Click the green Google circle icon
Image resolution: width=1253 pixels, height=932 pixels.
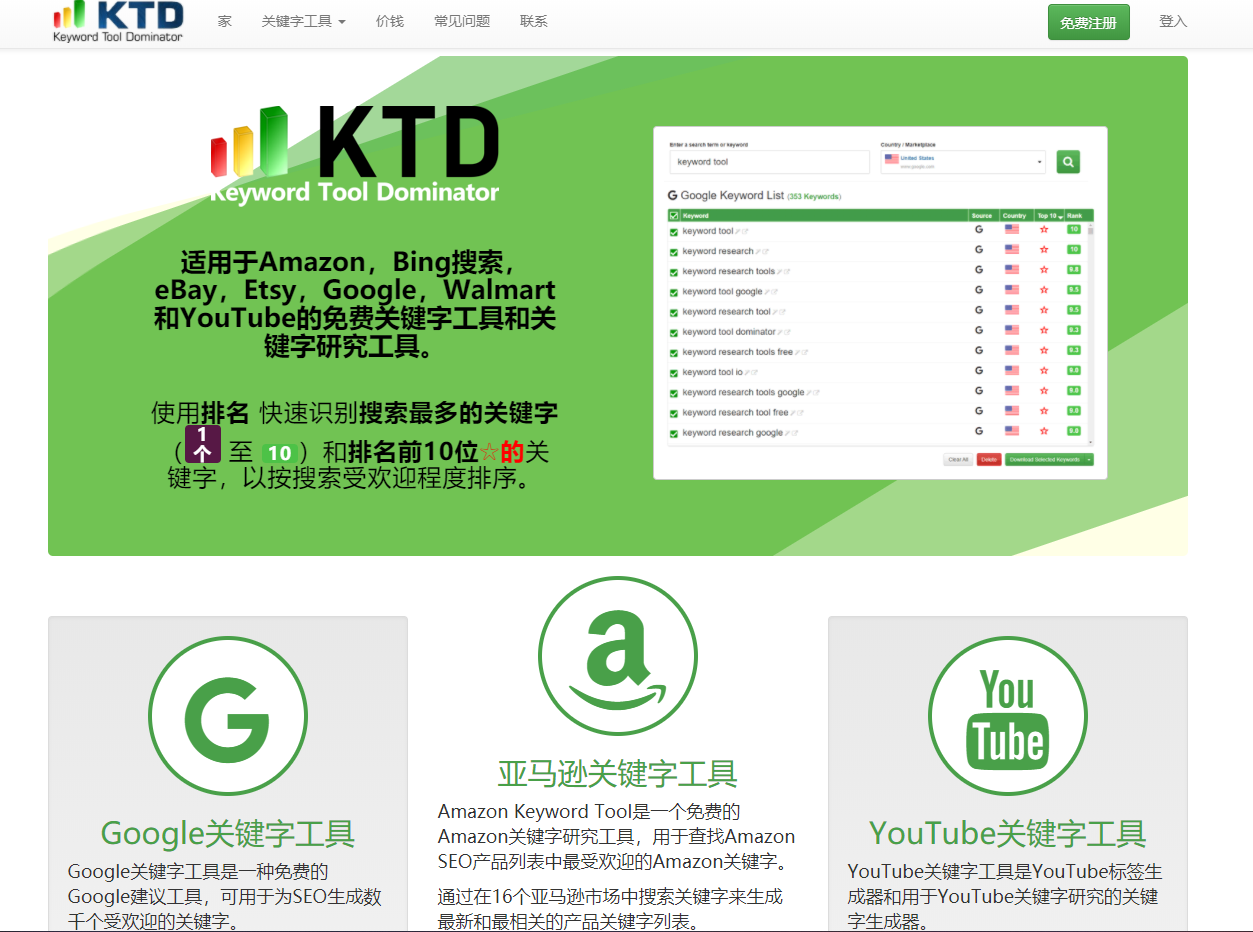pyautogui.click(x=228, y=715)
